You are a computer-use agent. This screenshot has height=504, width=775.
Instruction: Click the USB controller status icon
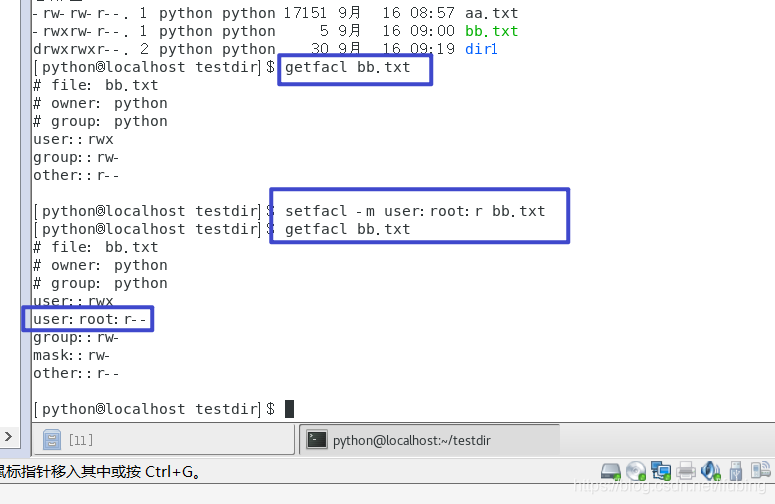coord(735,471)
